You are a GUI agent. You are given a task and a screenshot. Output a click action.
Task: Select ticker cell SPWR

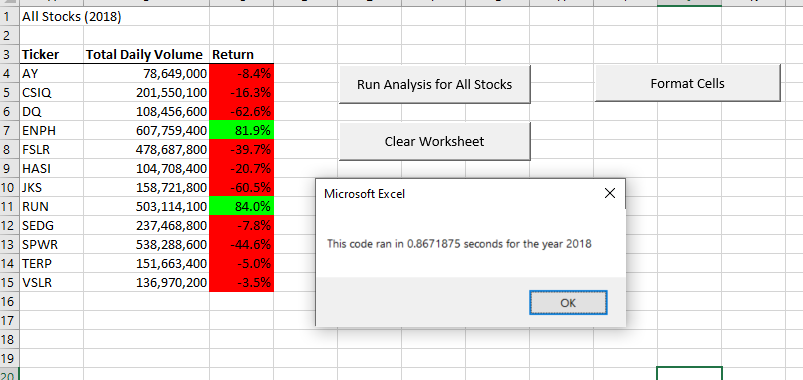click(51, 244)
